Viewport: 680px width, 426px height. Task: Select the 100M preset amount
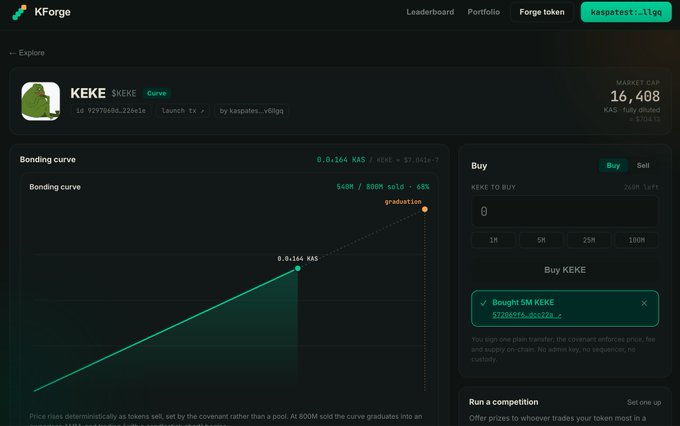pyautogui.click(x=636, y=240)
